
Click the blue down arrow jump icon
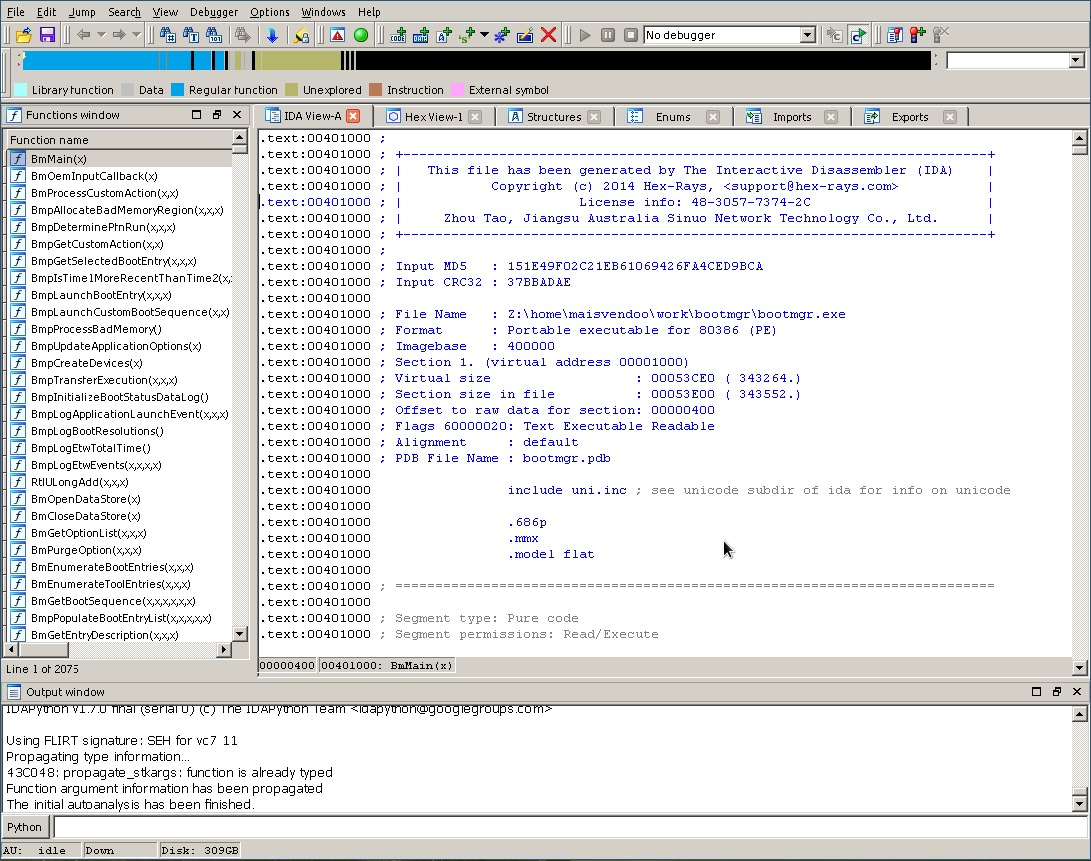[272, 35]
